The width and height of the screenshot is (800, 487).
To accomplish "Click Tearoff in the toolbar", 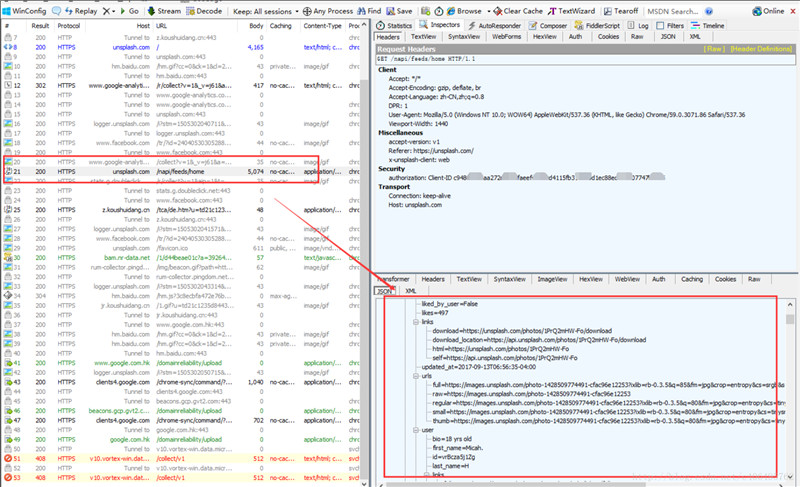I will (x=621, y=11).
